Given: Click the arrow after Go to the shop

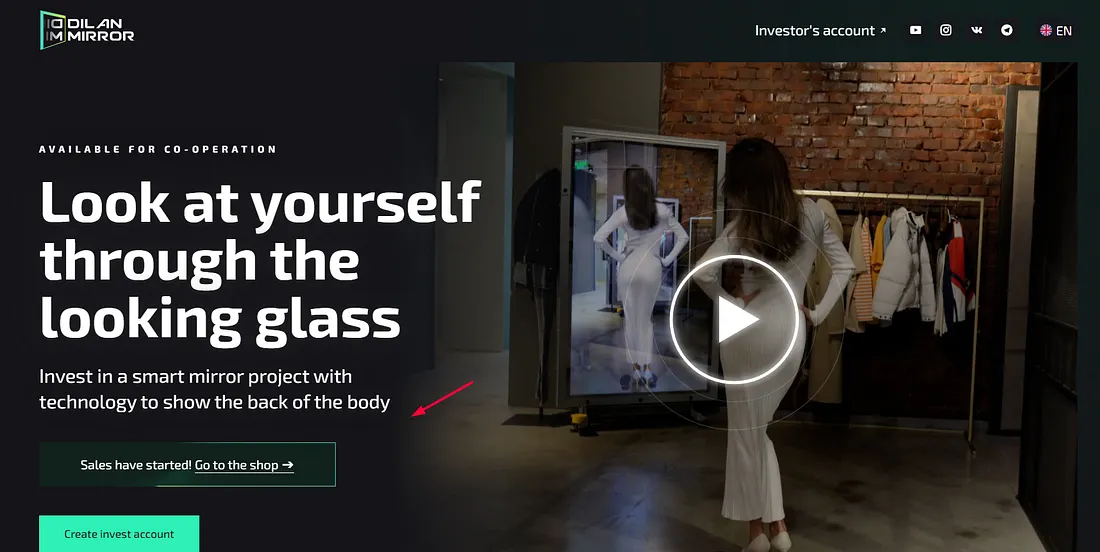Looking at the screenshot, I should click(x=287, y=464).
